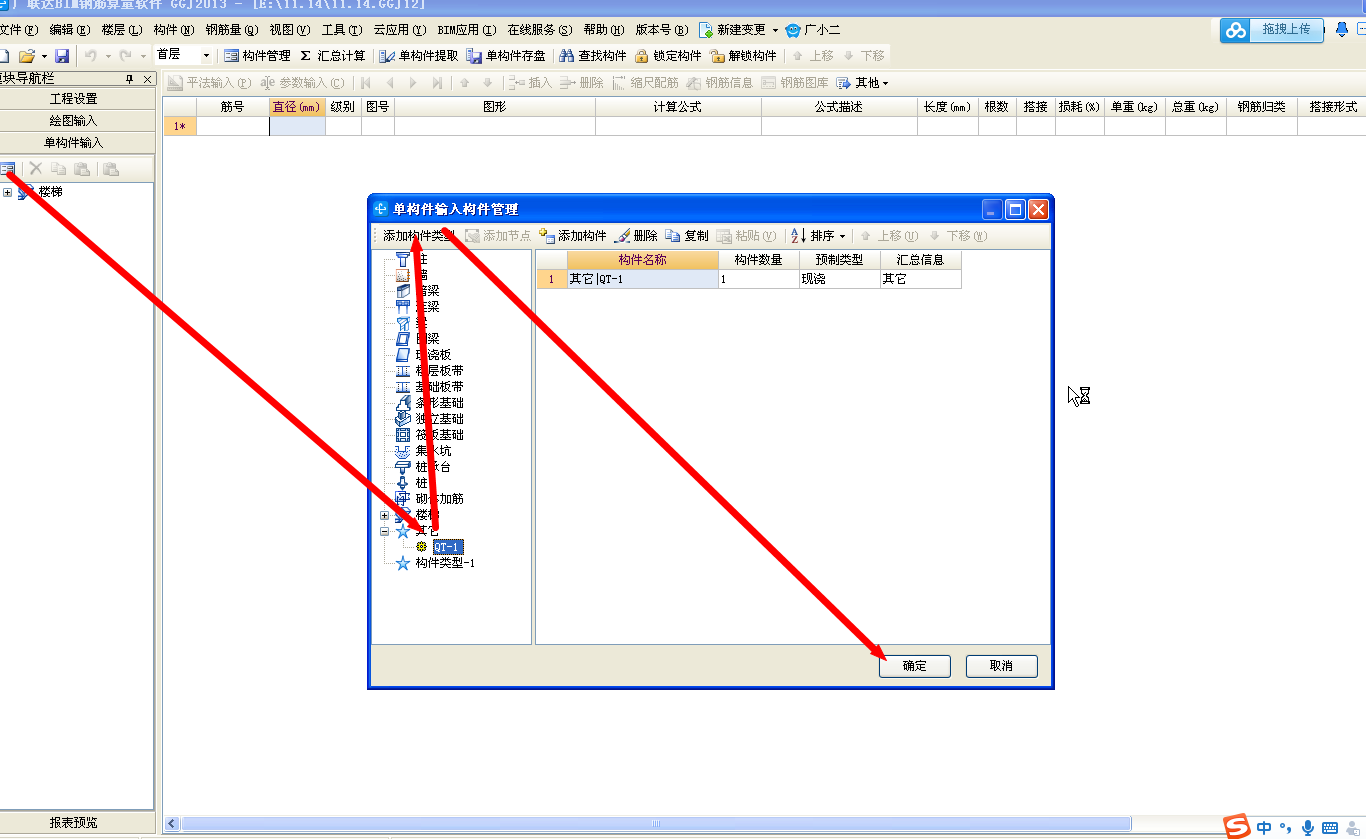Select 条形基础 in component tree
The width and height of the screenshot is (1366, 839).
pyautogui.click(x=439, y=403)
